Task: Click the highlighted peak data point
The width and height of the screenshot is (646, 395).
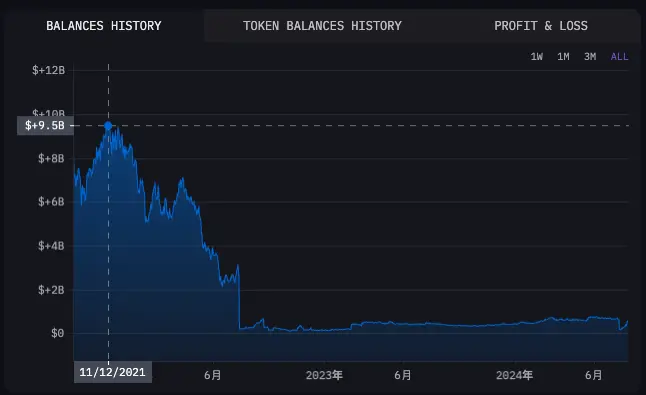Action: [x=108, y=126]
